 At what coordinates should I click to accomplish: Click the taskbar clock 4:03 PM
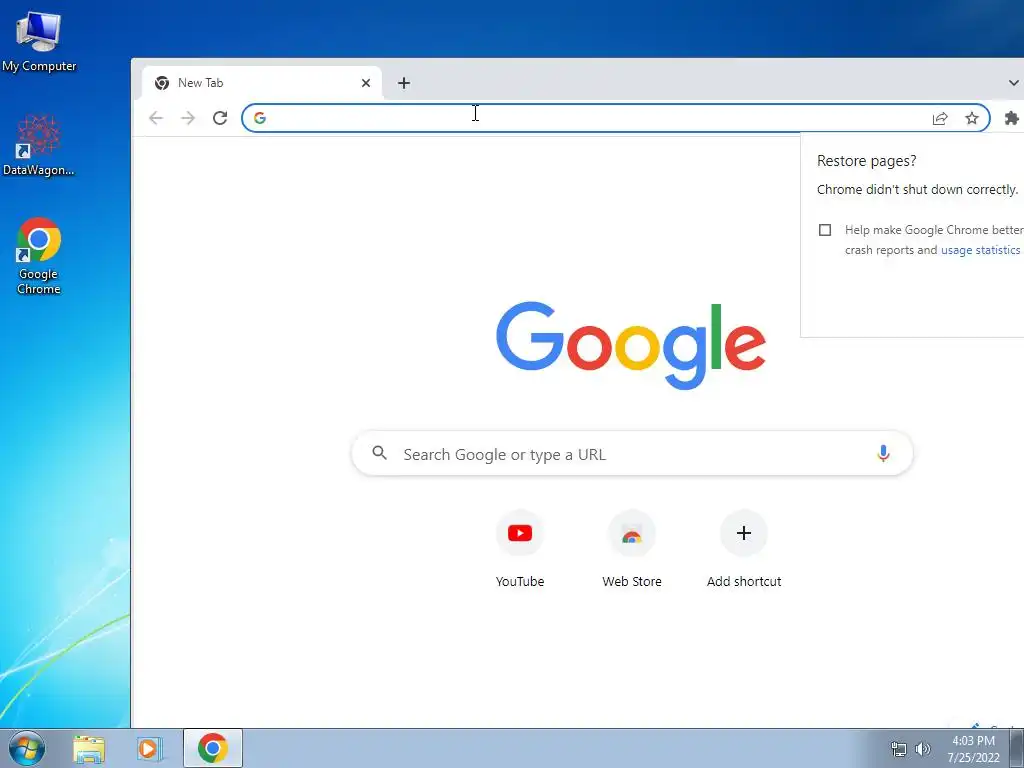[973, 741]
